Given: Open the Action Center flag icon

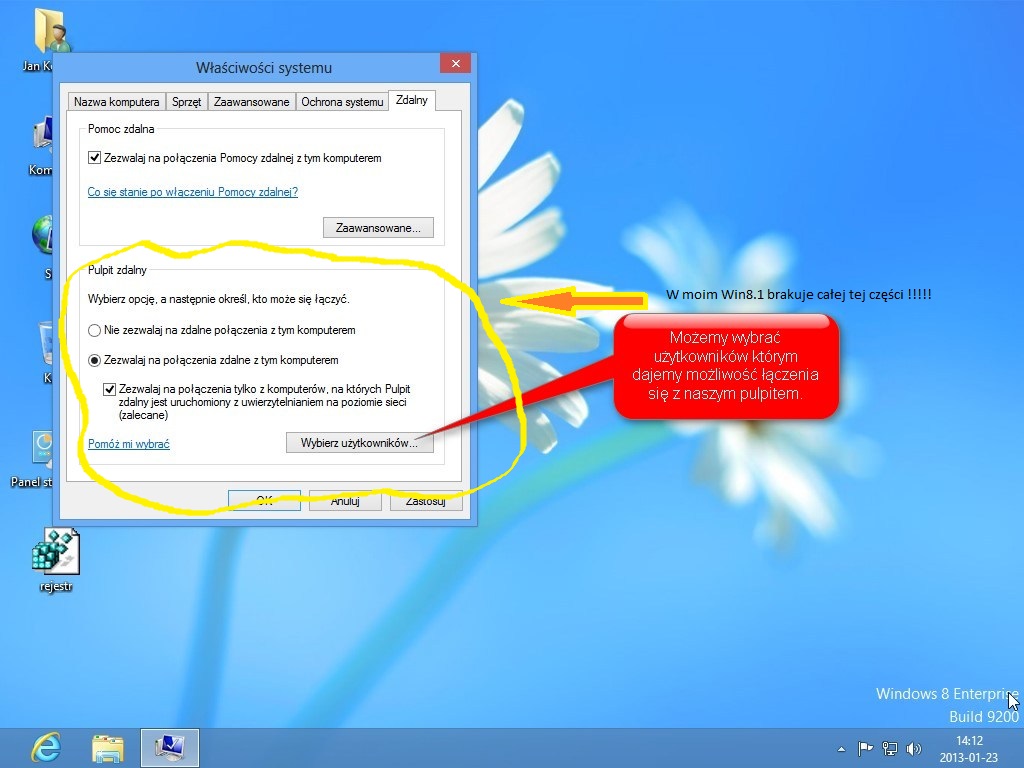Looking at the screenshot, I should tap(865, 749).
